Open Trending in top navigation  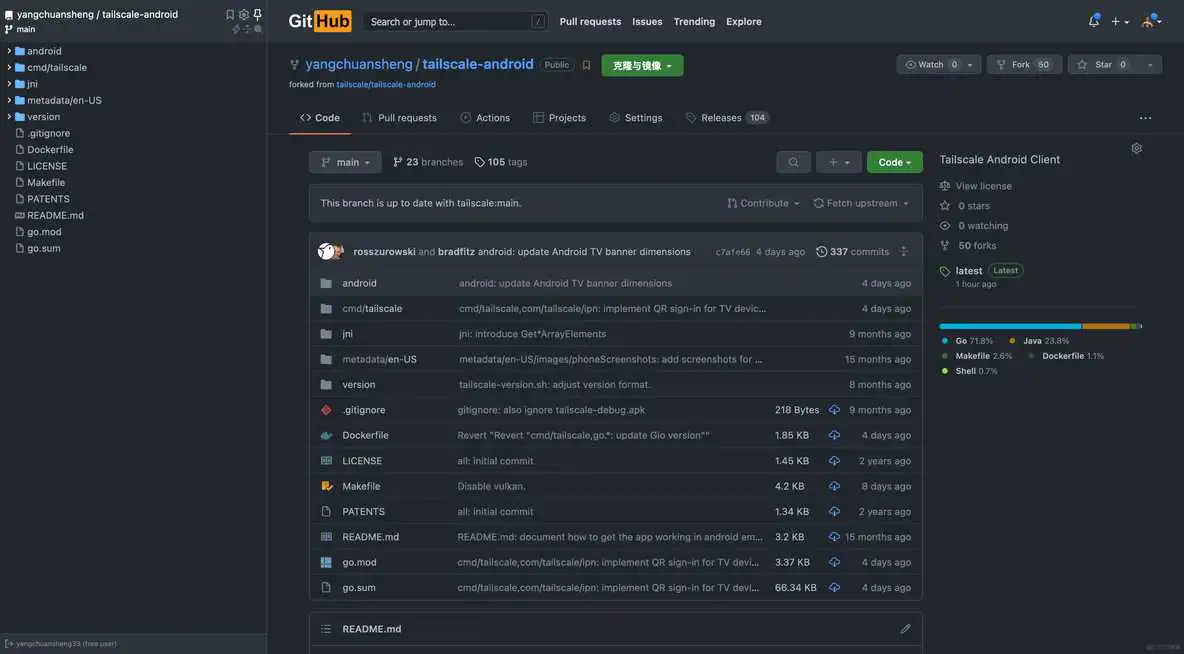click(694, 22)
